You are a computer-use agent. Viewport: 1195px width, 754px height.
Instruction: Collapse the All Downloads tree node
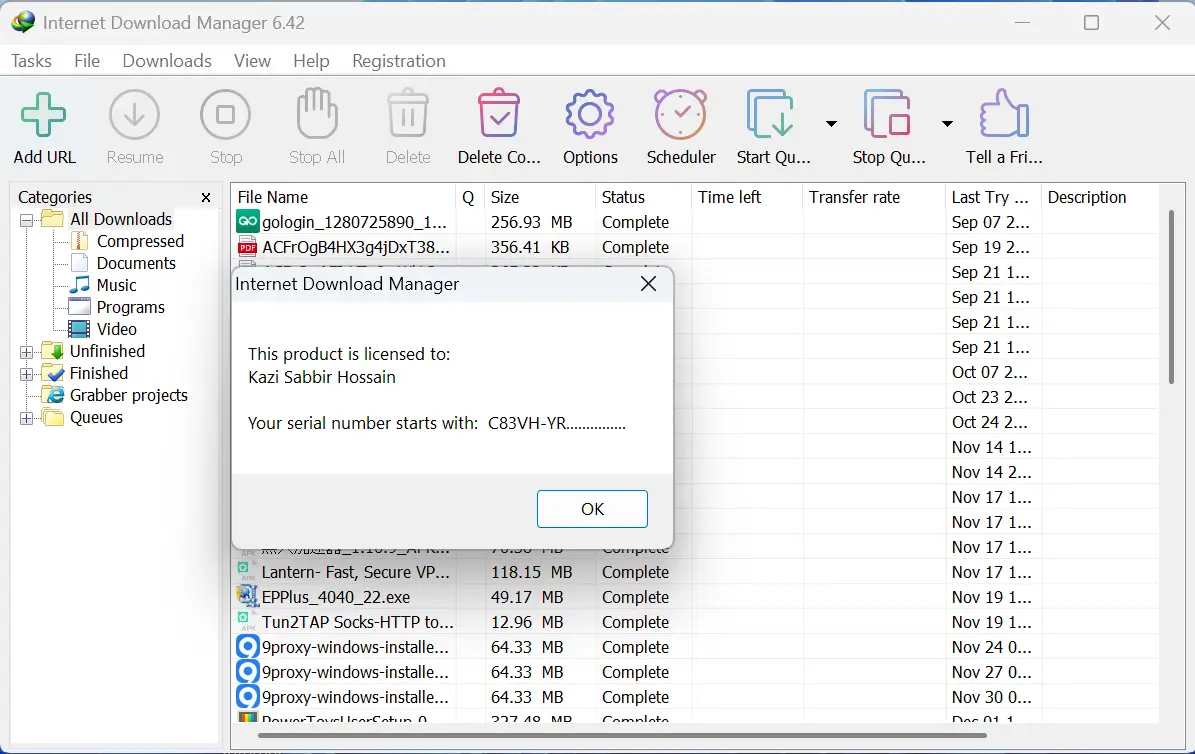point(27,219)
